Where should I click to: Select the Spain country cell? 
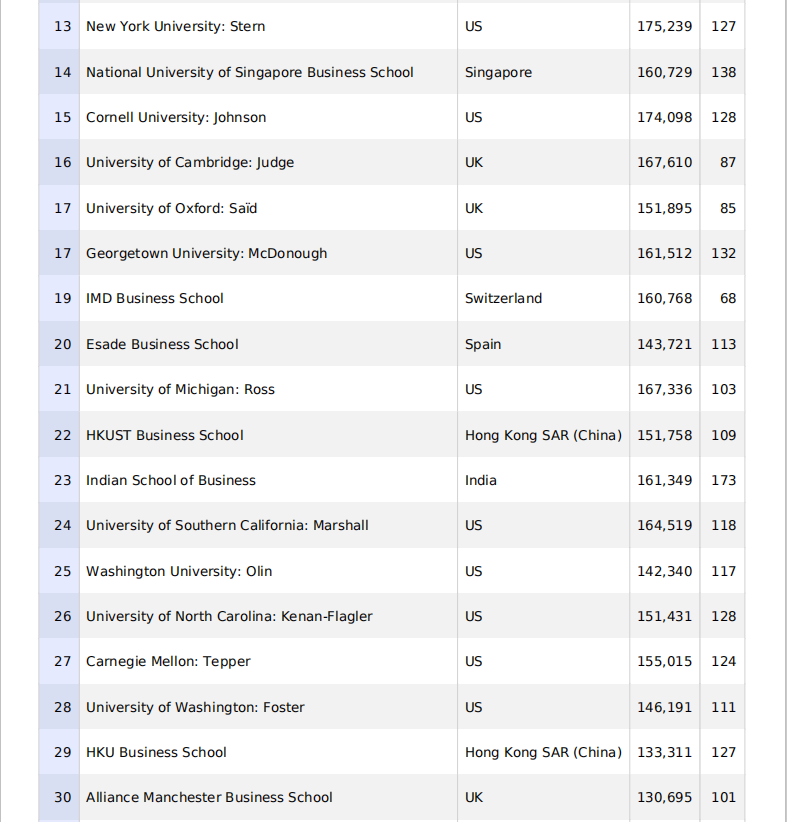pyautogui.click(x=483, y=344)
